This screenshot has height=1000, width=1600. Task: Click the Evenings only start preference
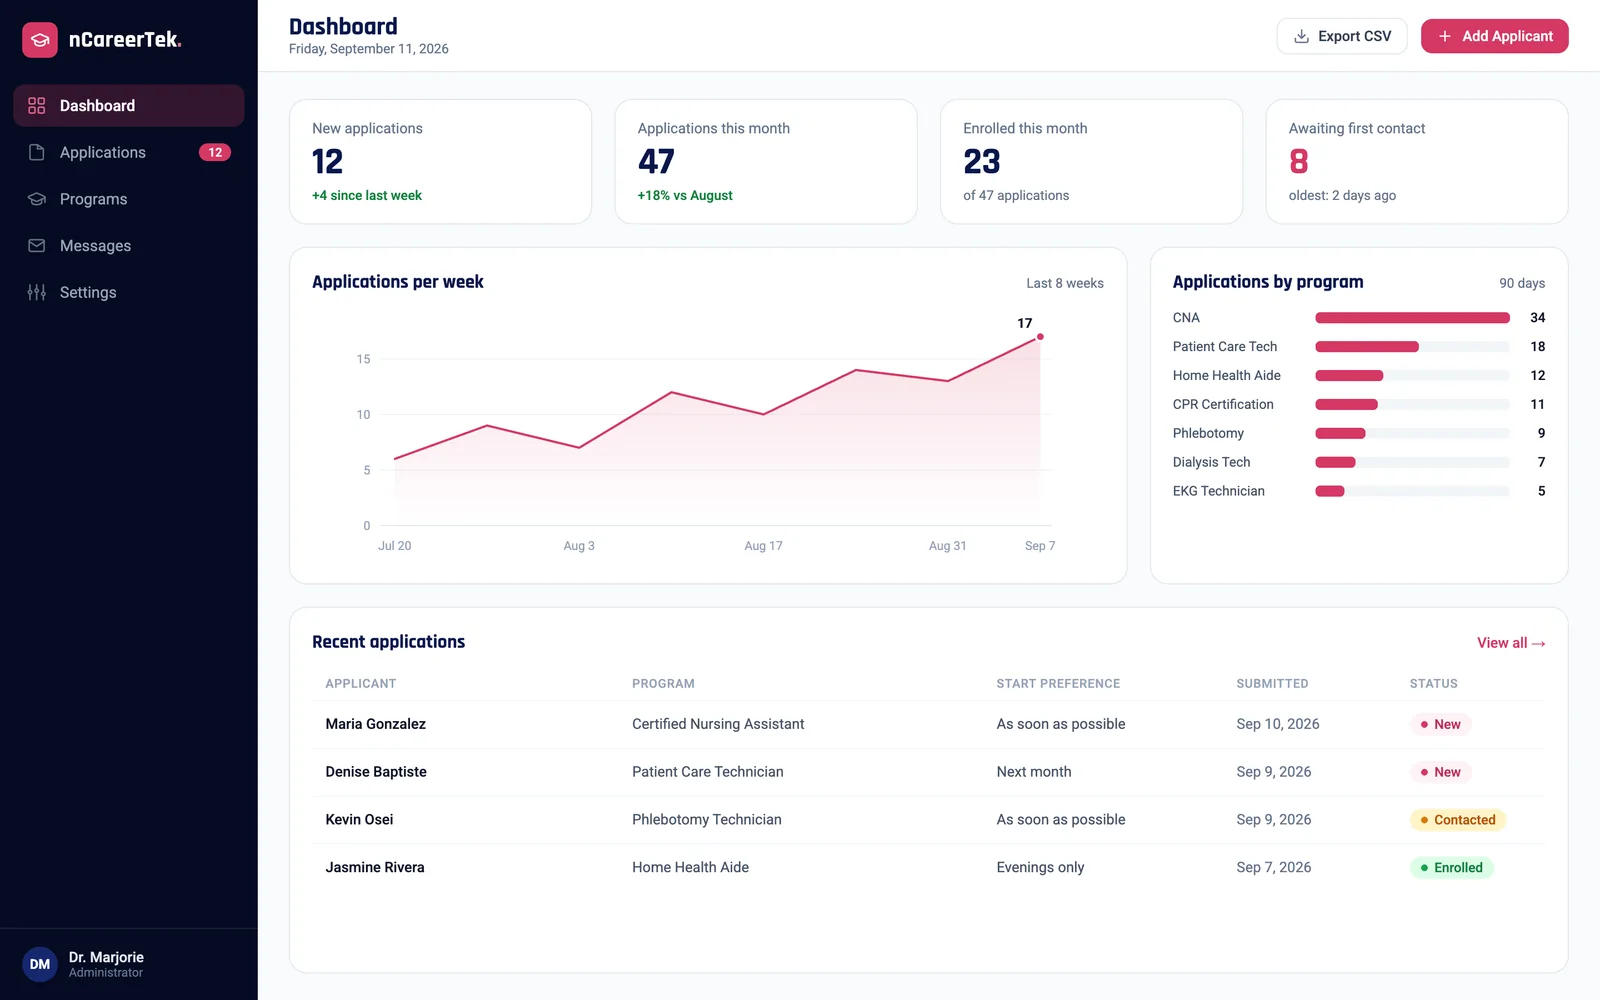[x=1040, y=868]
